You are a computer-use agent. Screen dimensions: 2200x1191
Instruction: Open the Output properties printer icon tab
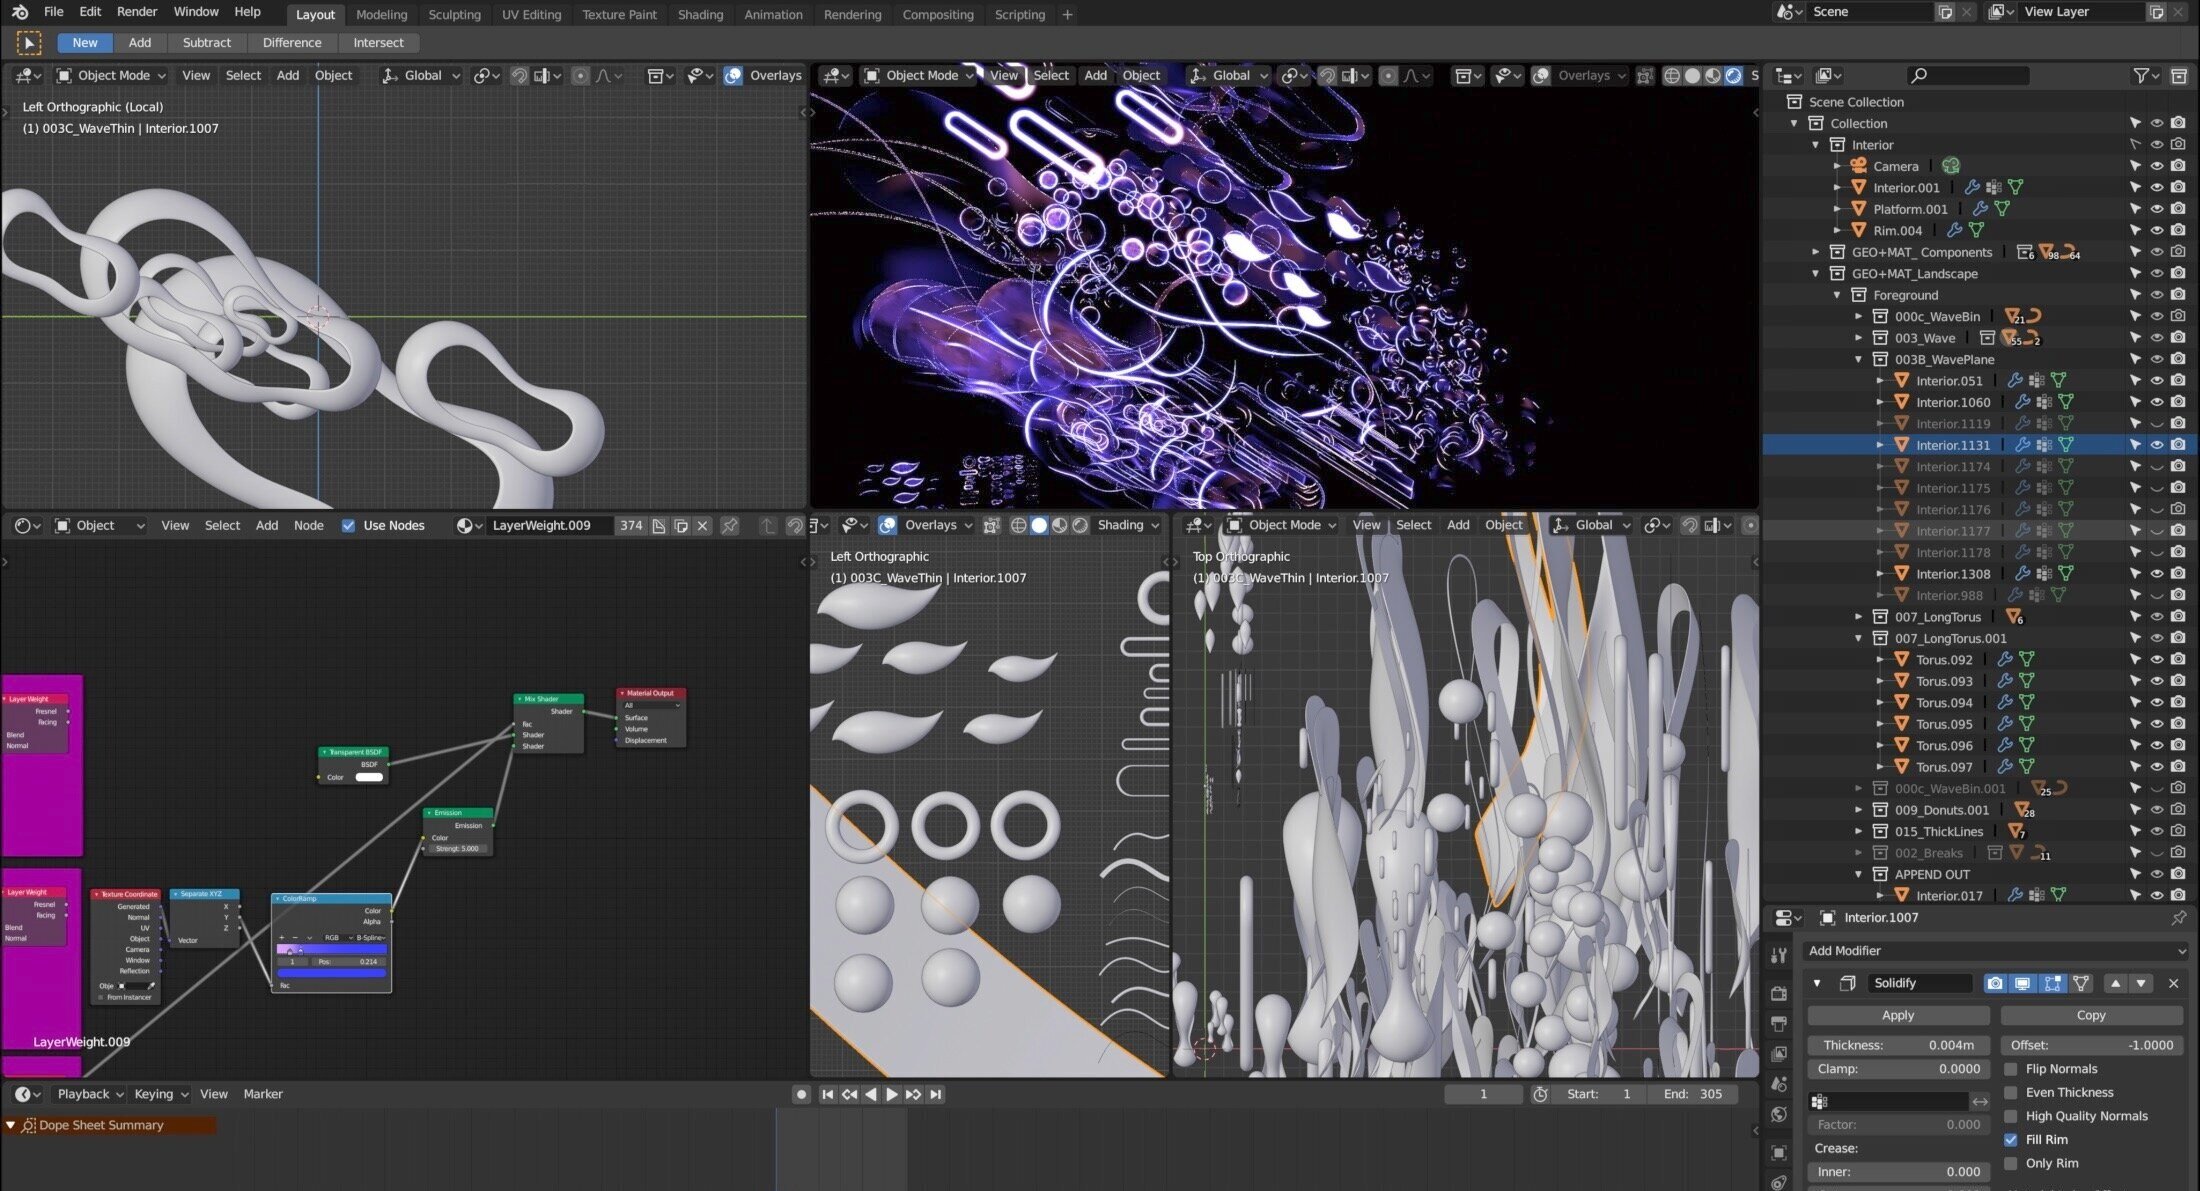1779,1024
